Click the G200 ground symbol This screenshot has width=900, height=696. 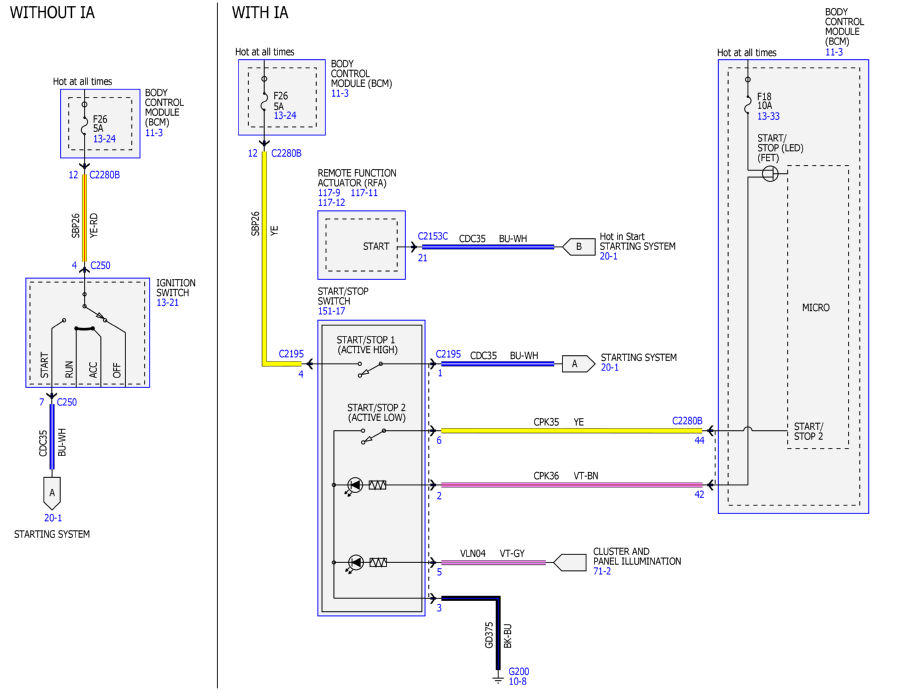498,679
